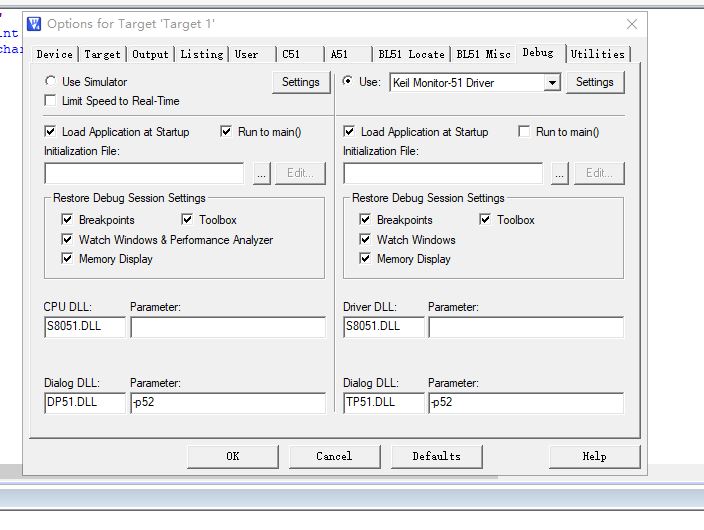Click the Keil uVision icon in title bar
The image size is (704, 530).
coord(34,24)
